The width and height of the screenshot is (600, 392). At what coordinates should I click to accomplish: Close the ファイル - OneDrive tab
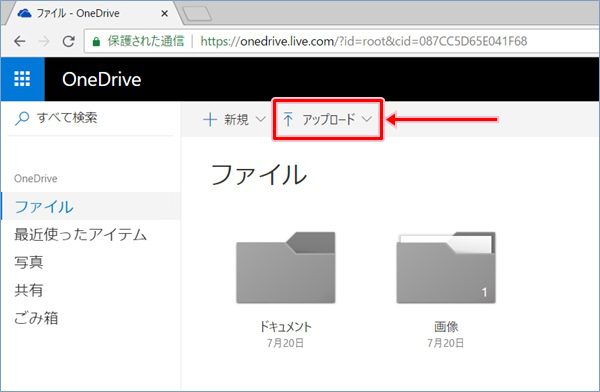tap(165, 13)
